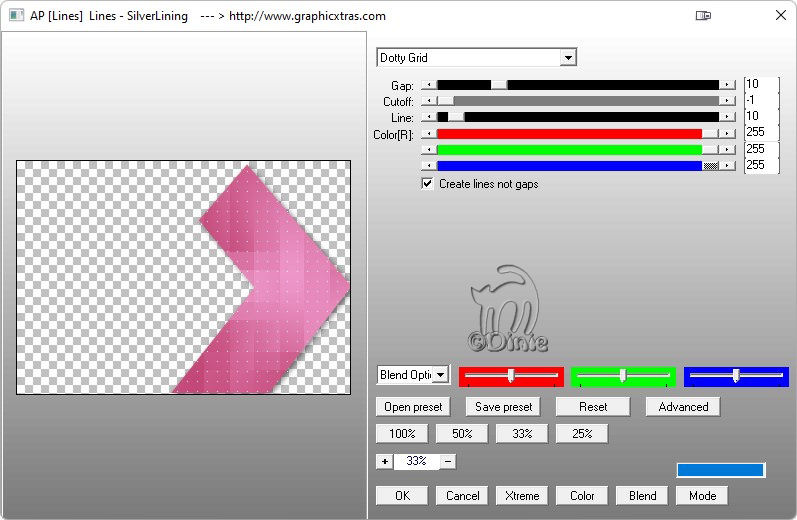The width and height of the screenshot is (797, 520).
Task: Toggle Create lines not gaps checkbox
Action: [428, 184]
